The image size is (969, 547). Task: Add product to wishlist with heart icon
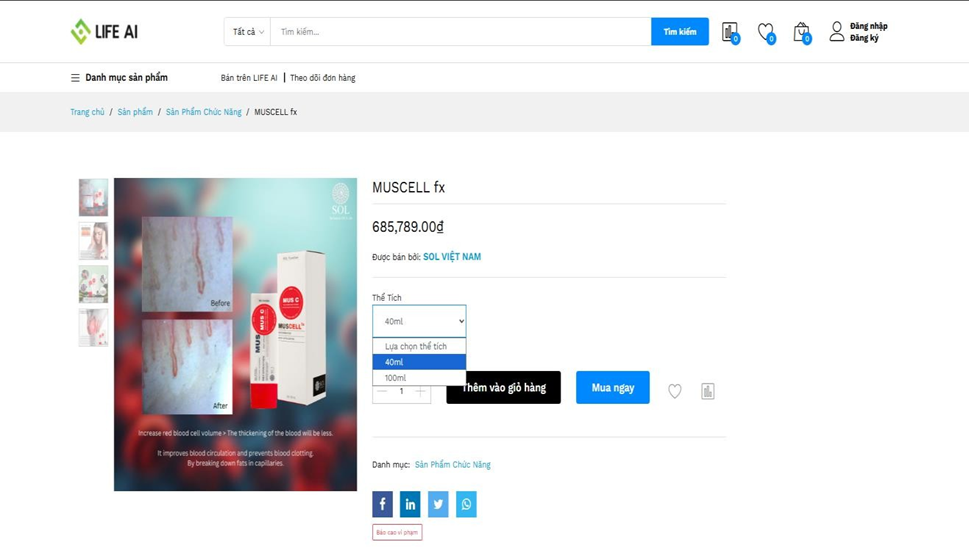[675, 391]
